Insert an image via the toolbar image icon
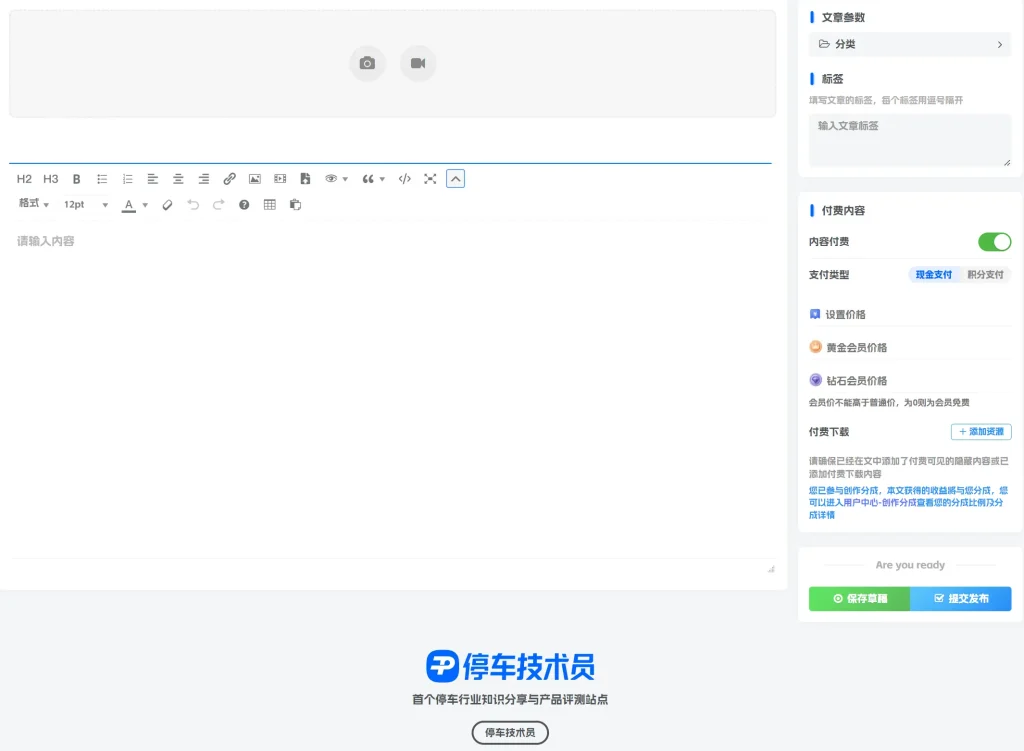The image size is (1024, 751). 255,179
